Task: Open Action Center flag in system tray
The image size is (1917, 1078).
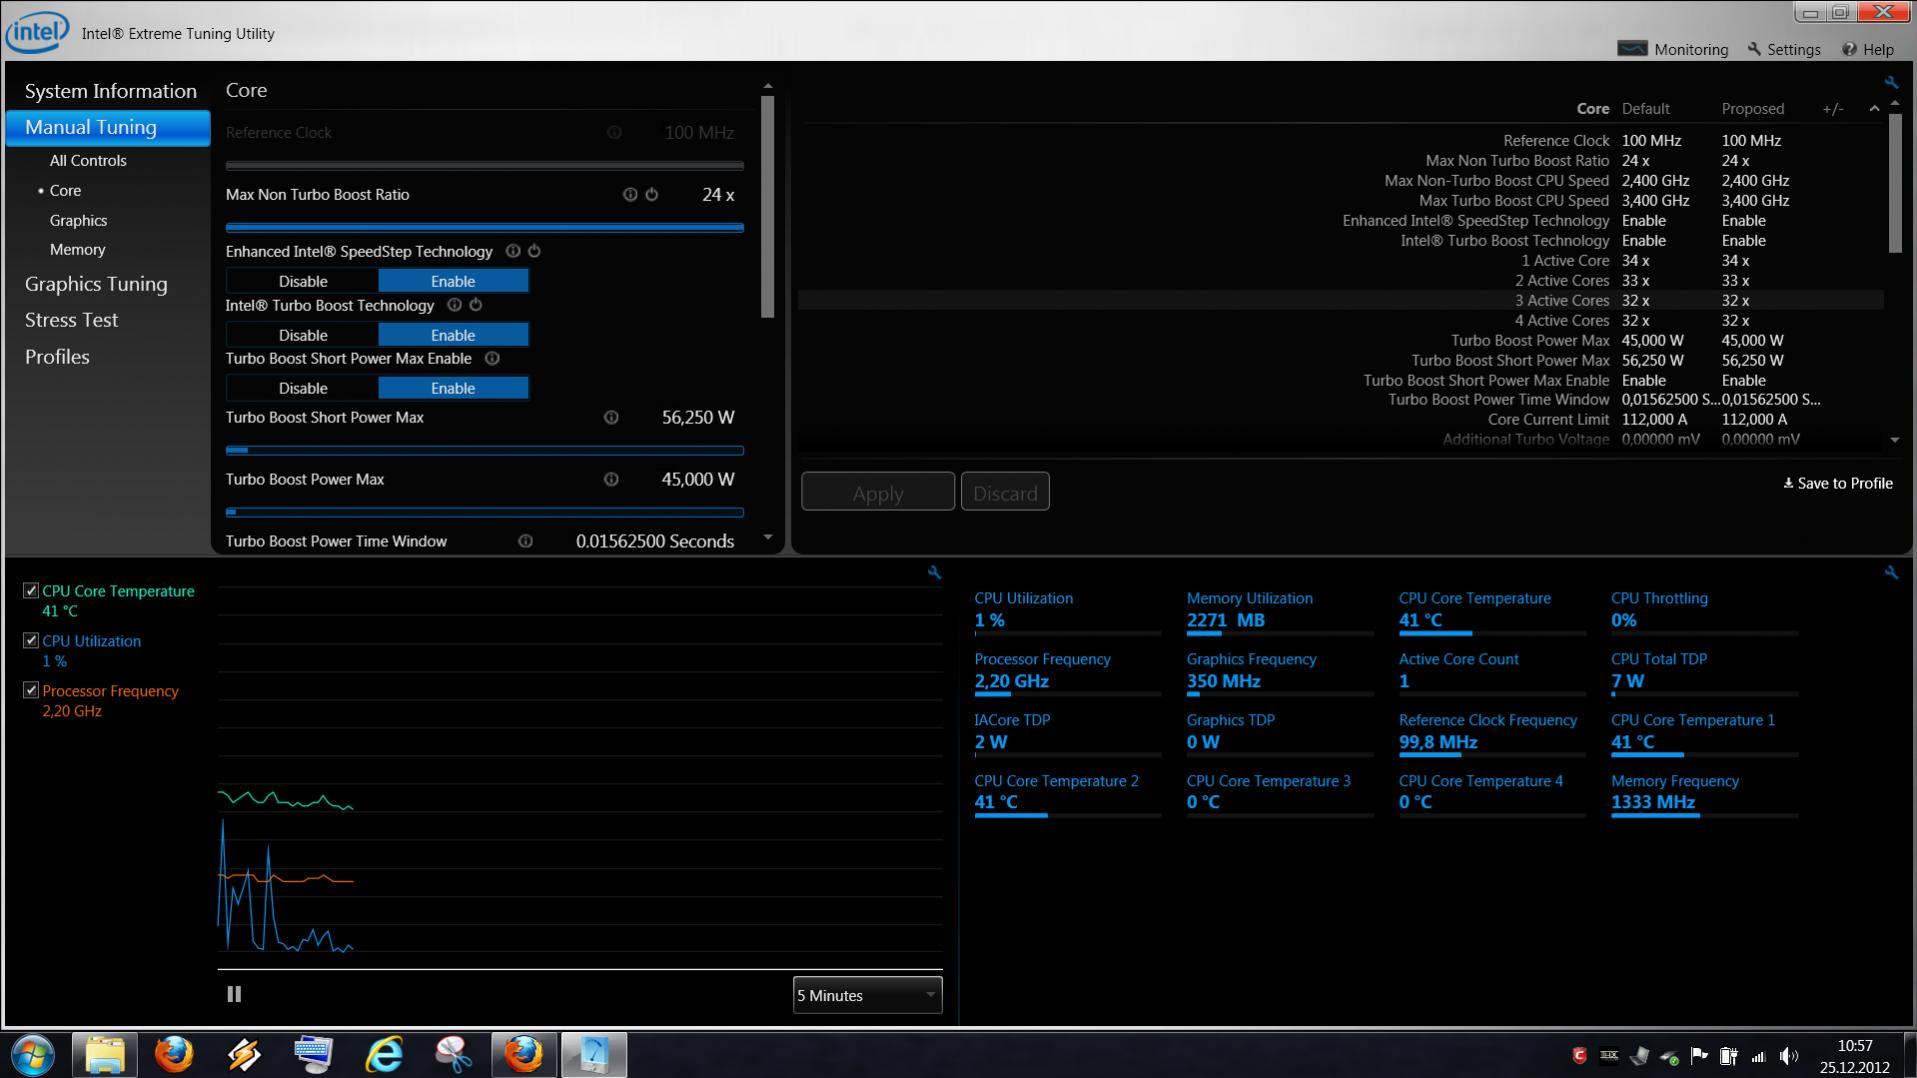Action: point(1699,1055)
